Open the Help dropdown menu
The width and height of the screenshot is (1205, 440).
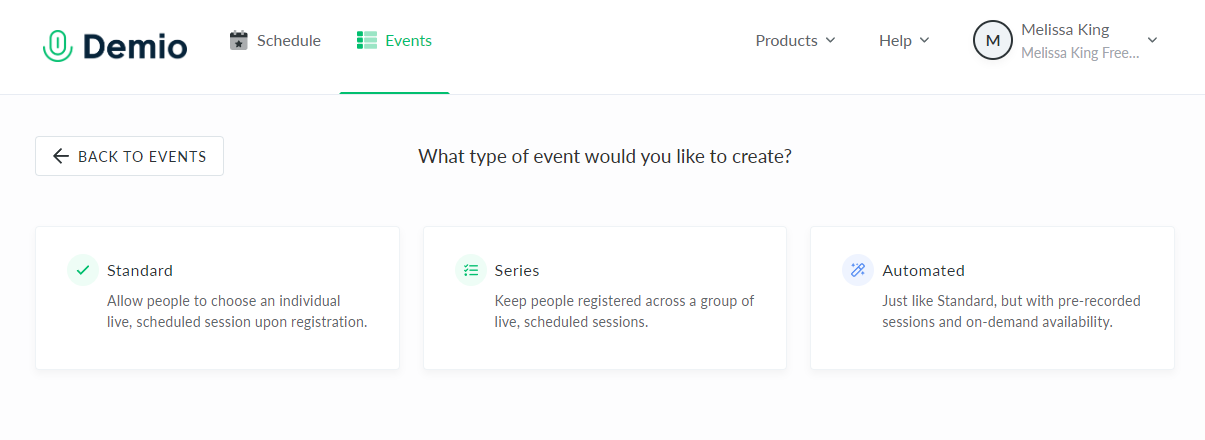point(903,41)
